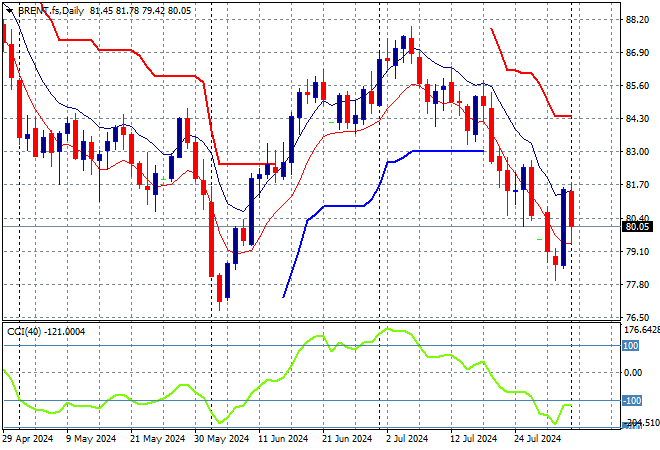The width and height of the screenshot is (660, 450).
Task: Click the 79.10 price axis label
Action: click(637, 251)
